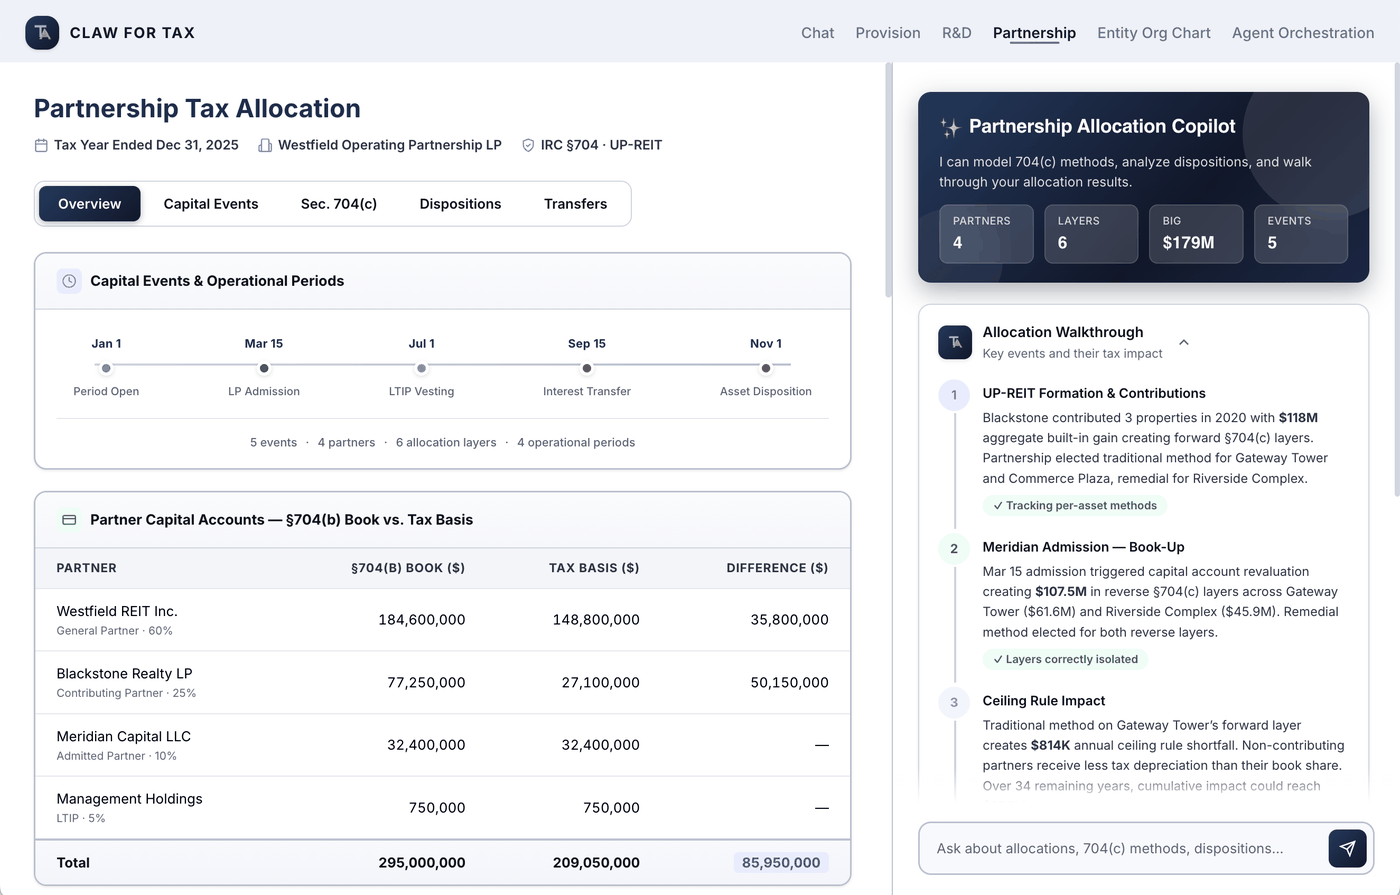This screenshot has width=1400, height=895.
Task: Click the Tracking per-asset methods badge
Action: [1075, 506]
